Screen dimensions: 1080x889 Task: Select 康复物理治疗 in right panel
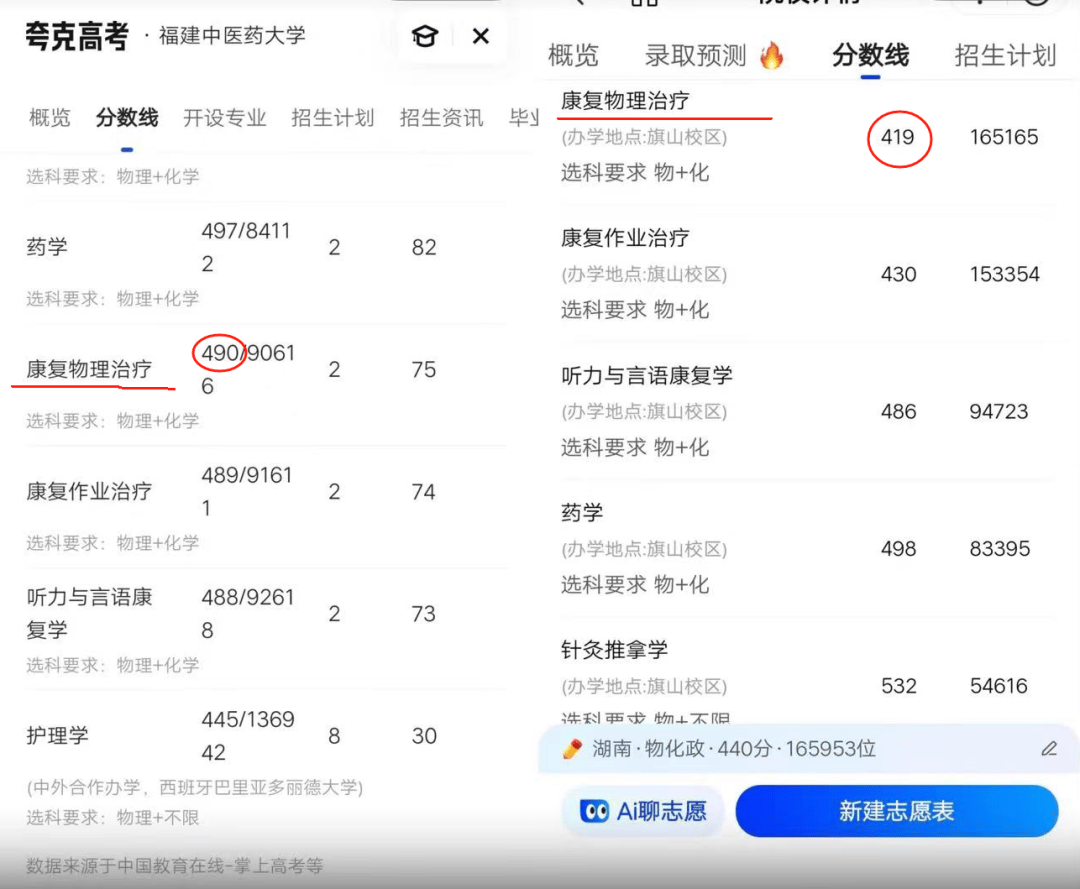[x=625, y=101]
